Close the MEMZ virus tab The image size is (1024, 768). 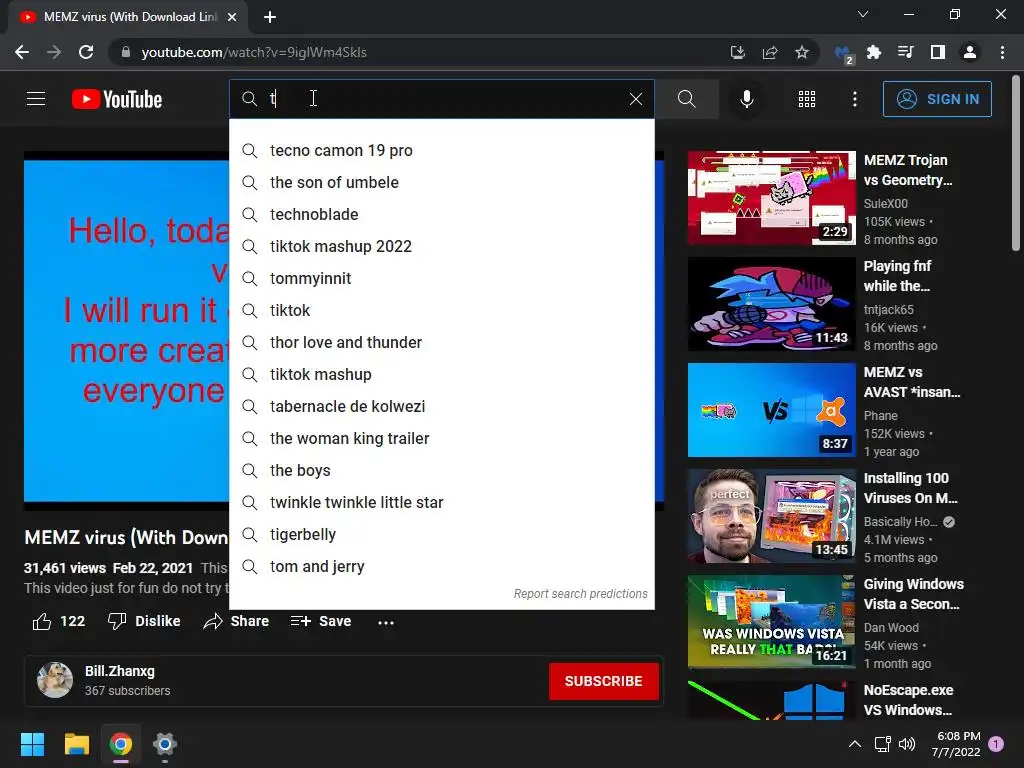pyautogui.click(x=232, y=17)
